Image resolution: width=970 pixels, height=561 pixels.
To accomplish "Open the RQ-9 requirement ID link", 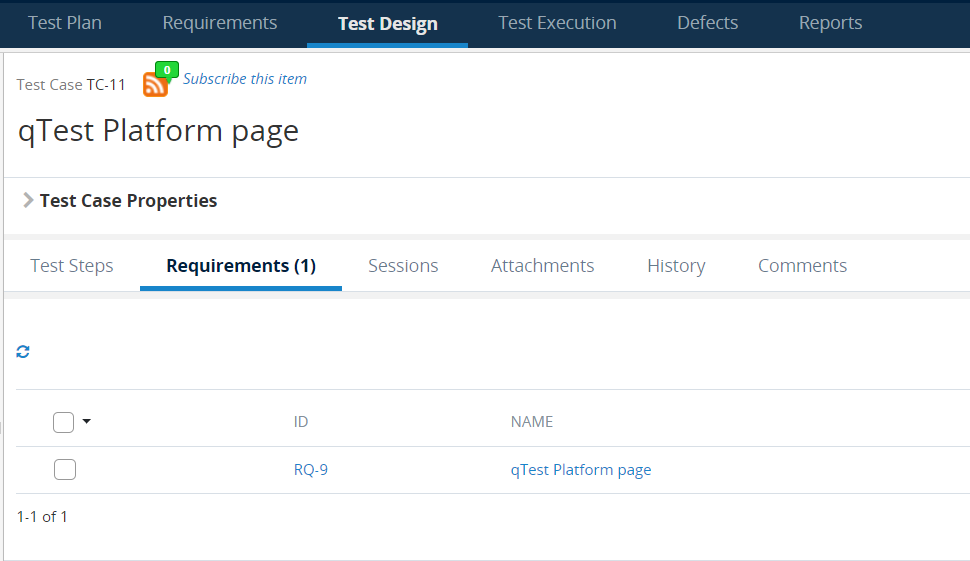I will (x=310, y=470).
